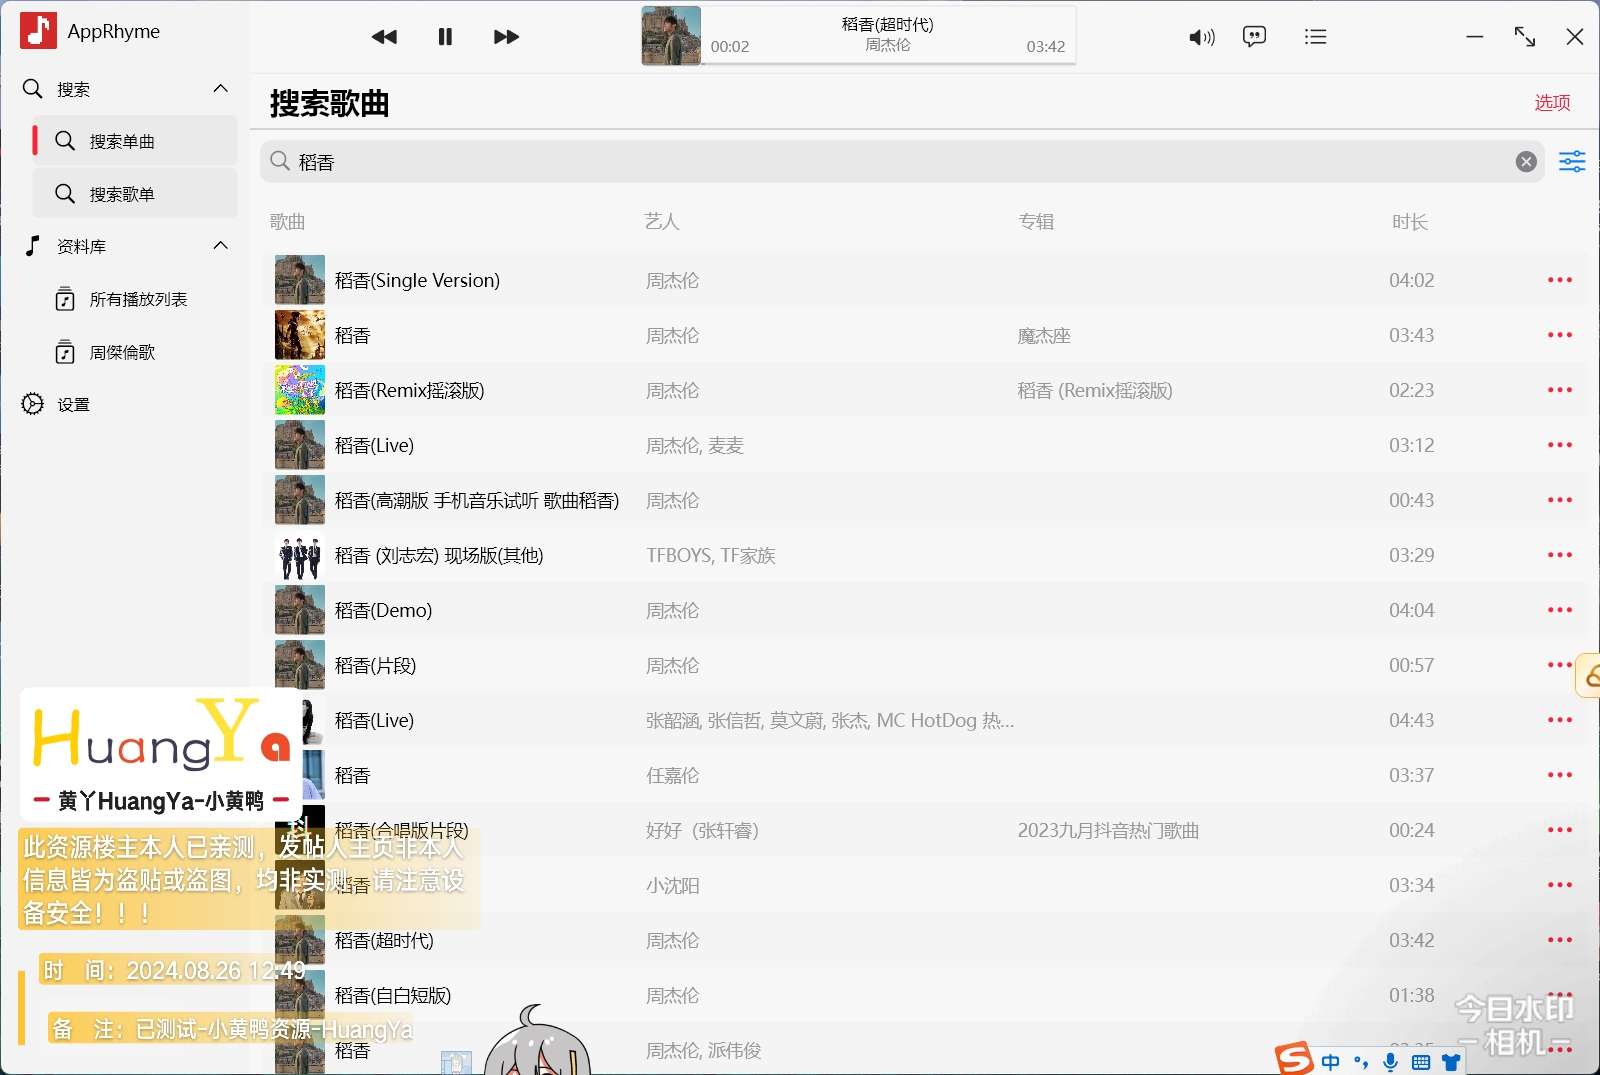Image resolution: width=1600 pixels, height=1075 pixels.
Task: Seek in the playback progress bar
Action: coord(888,64)
